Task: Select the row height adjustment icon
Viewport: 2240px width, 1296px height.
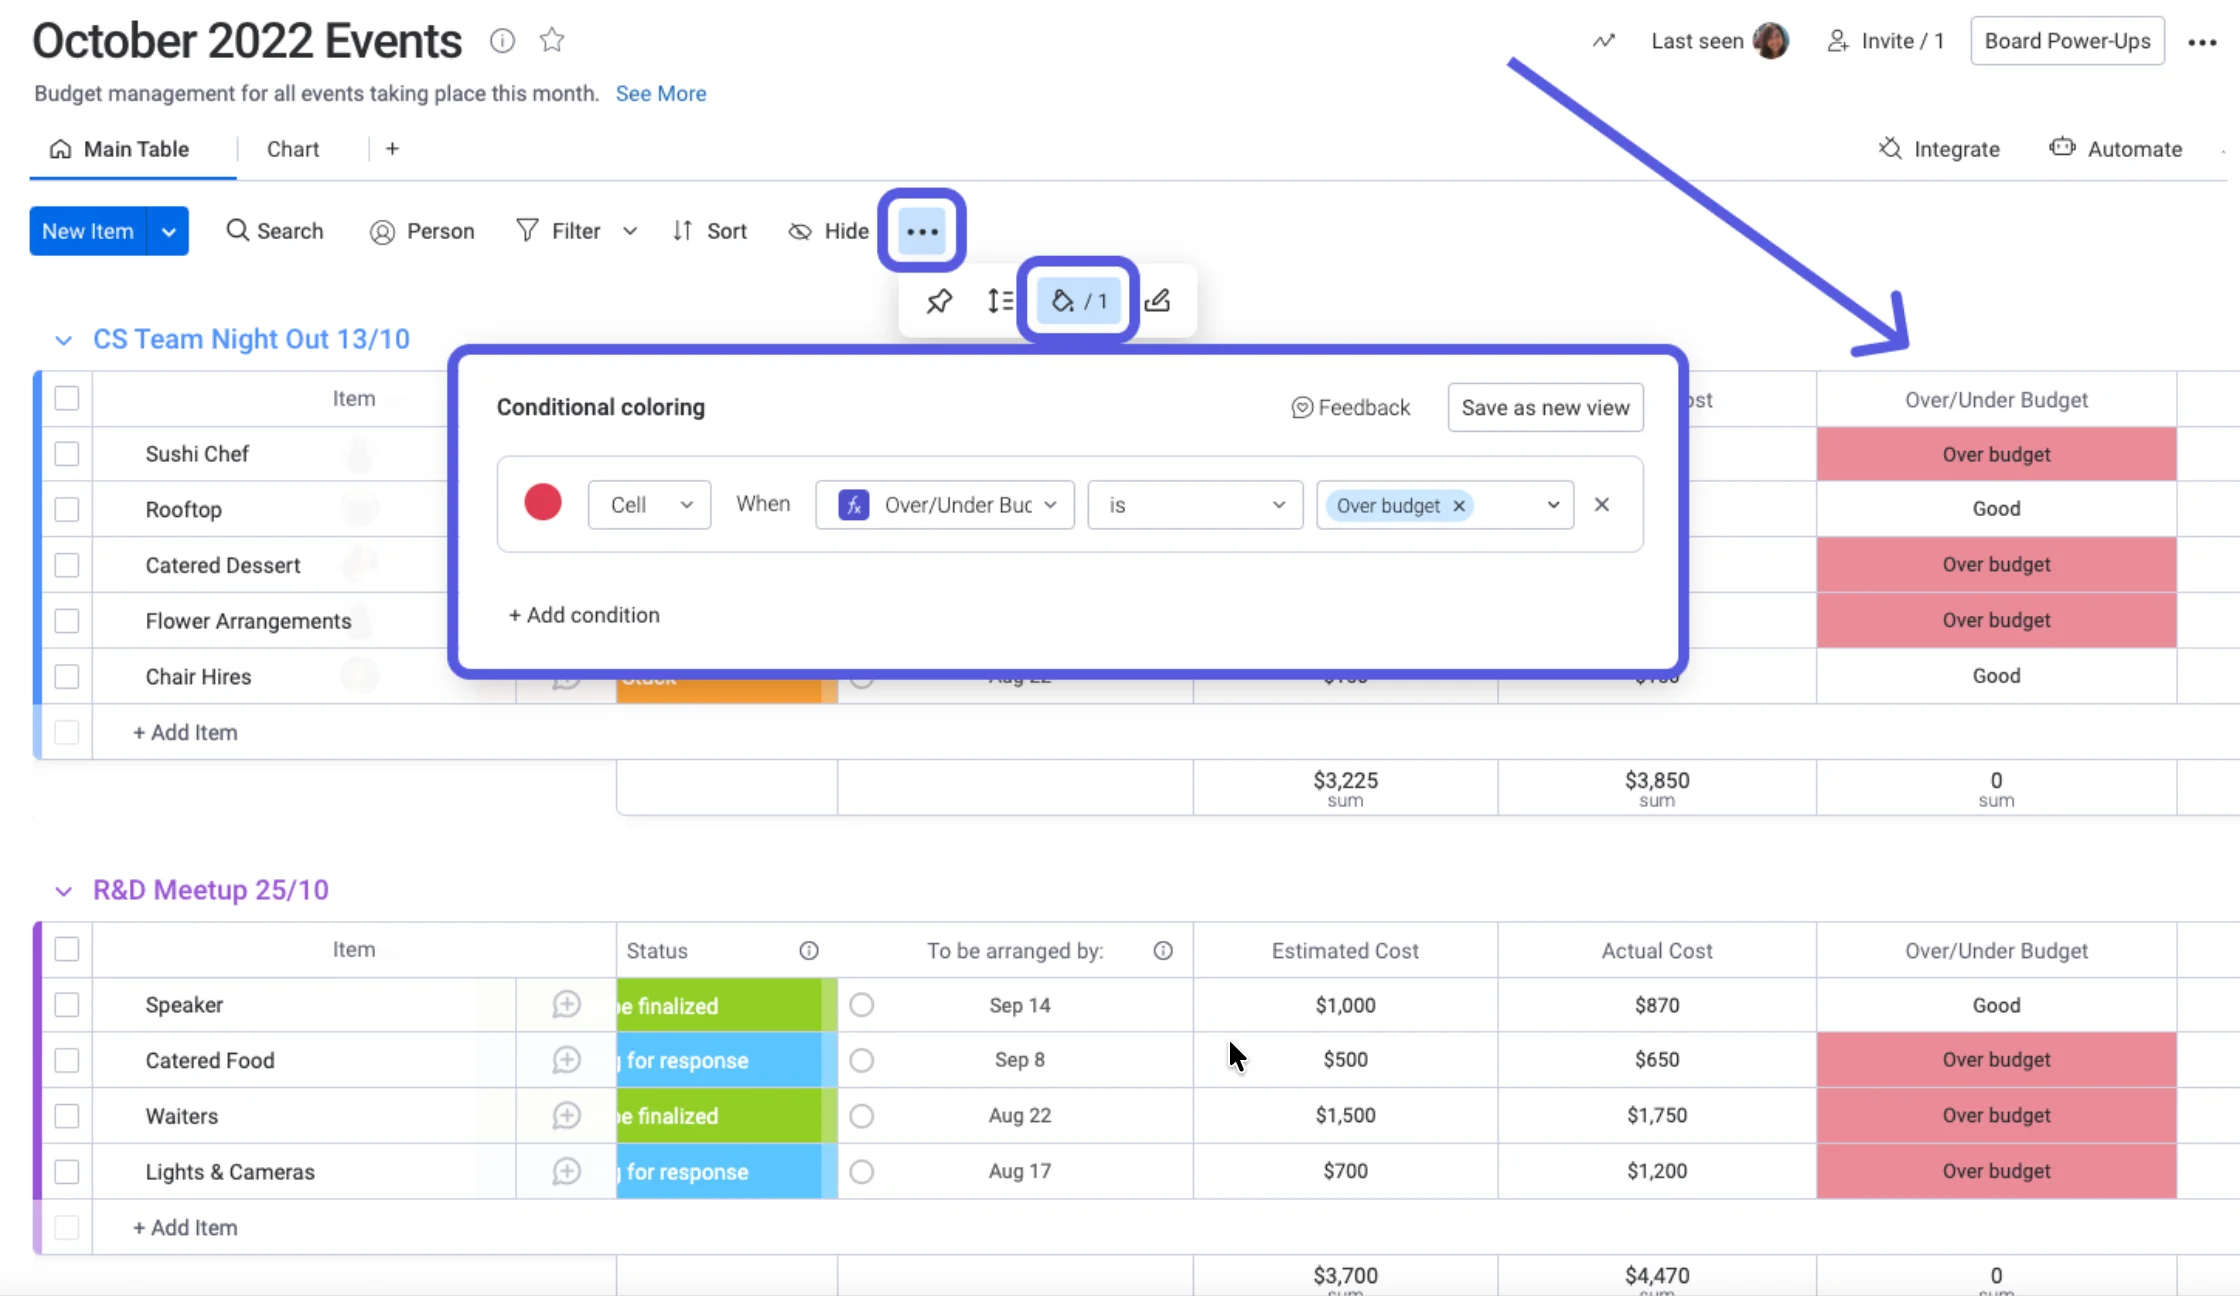Action: click(x=999, y=301)
